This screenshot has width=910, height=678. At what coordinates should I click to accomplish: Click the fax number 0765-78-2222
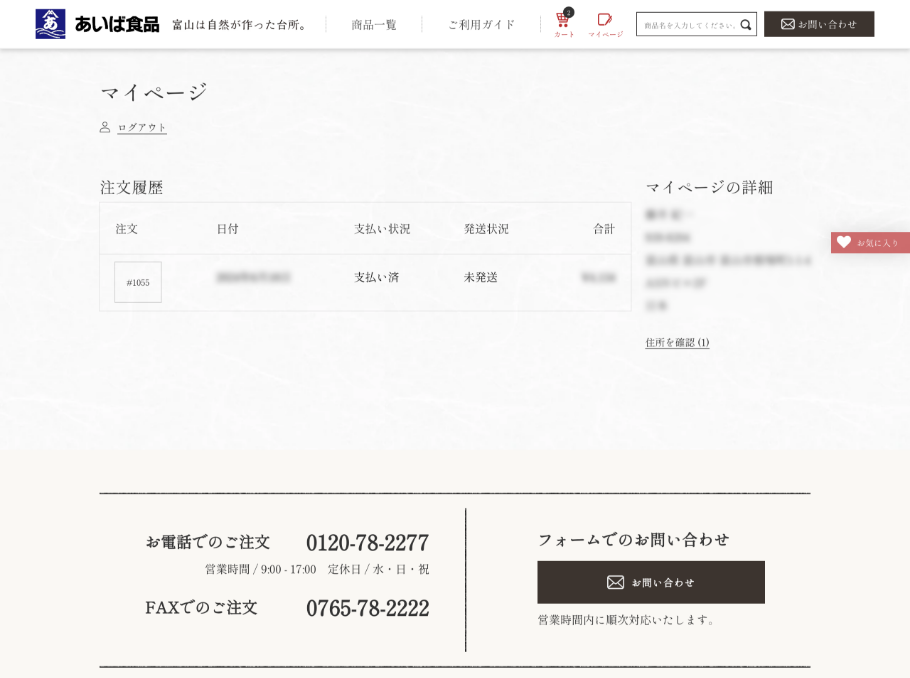click(x=367, y=608)
